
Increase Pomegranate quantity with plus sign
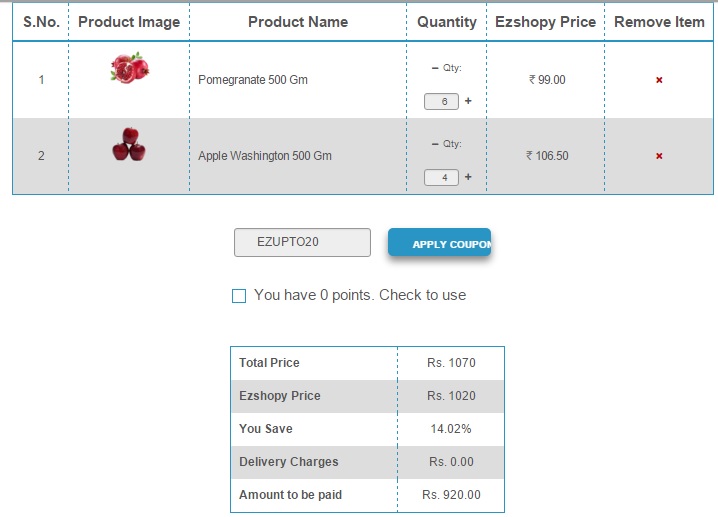468,101
